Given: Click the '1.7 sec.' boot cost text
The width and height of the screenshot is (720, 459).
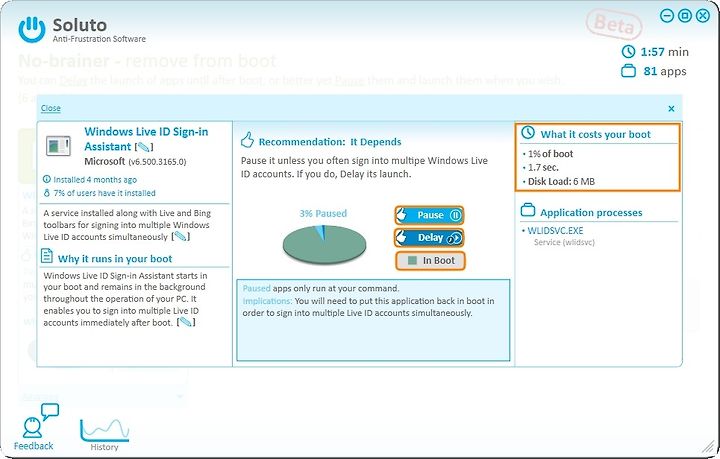Looking at the screenshot, I should coord(543,168).
